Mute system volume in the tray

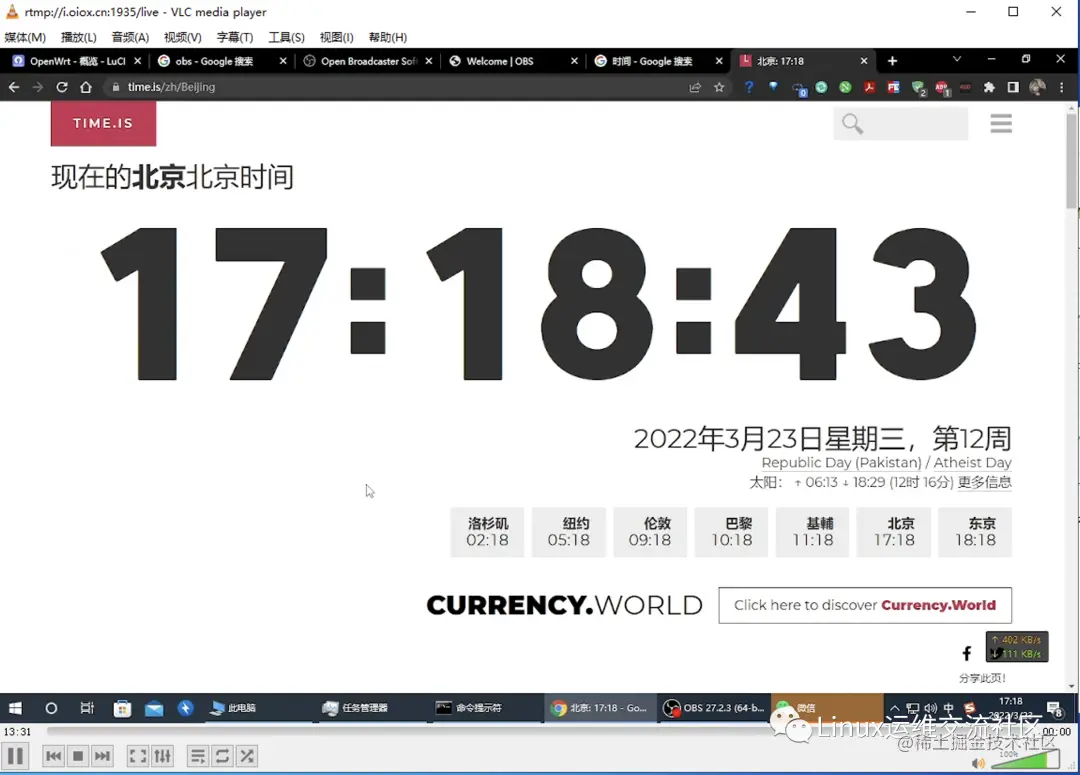[930, 708]
